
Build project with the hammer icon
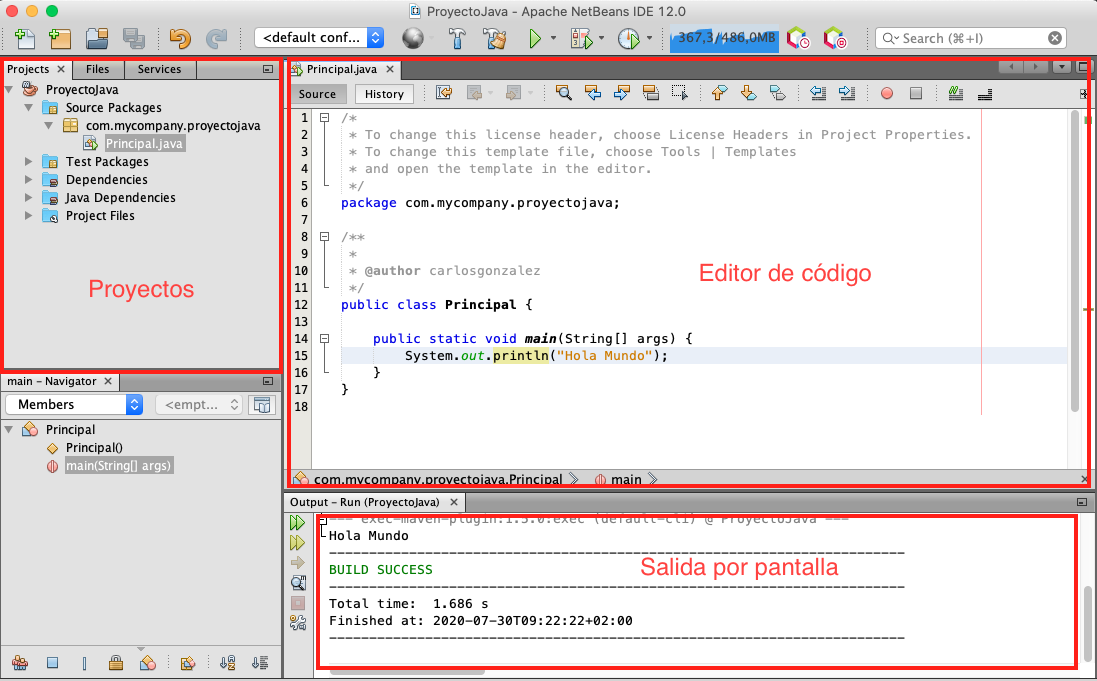tap(457, 38)
